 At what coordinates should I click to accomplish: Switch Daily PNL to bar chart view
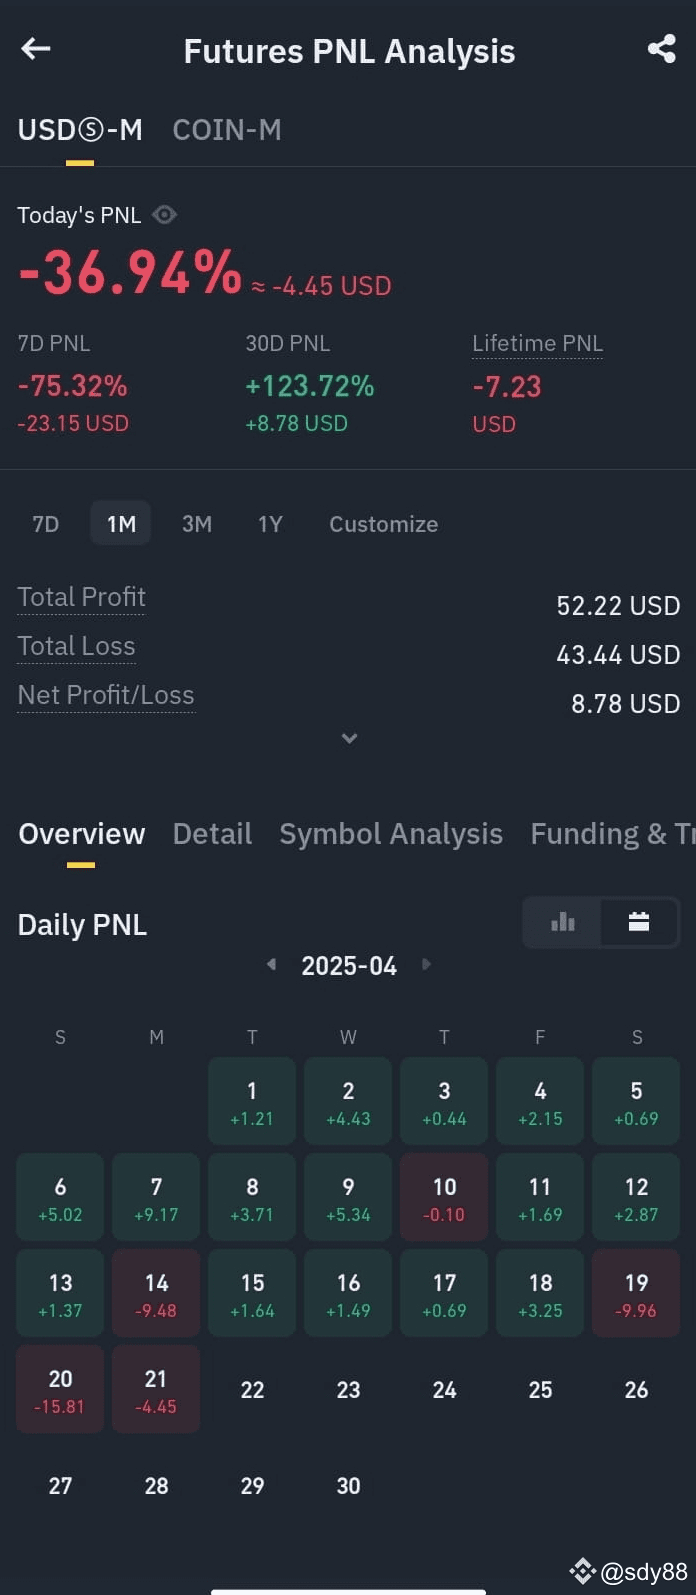[x=562, y=922]
